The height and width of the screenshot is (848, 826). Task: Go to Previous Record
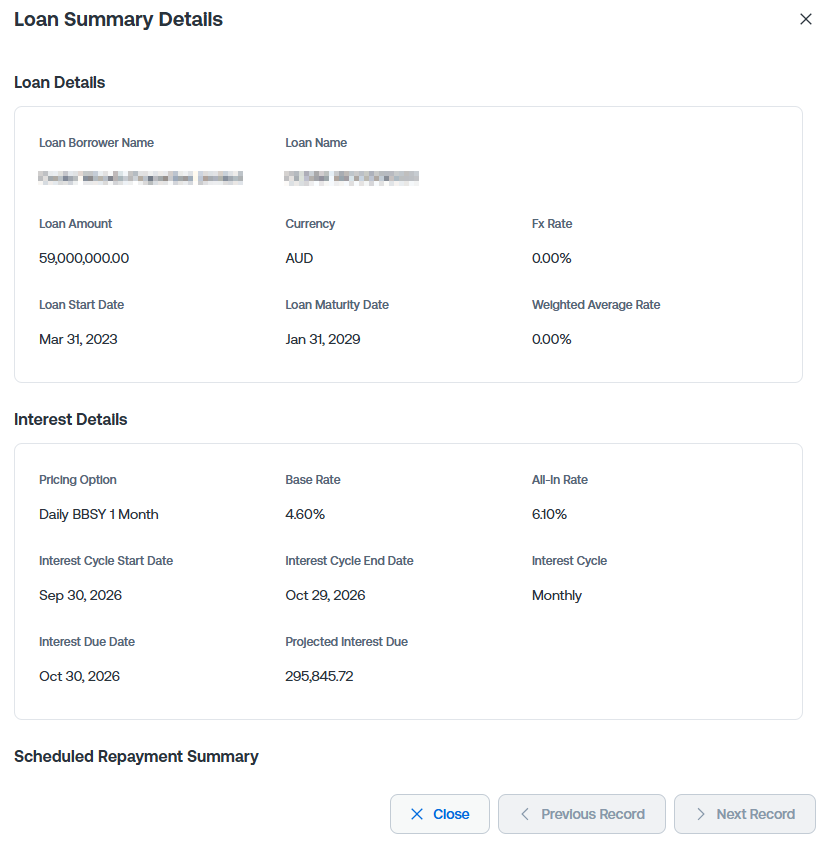pos(581,814)
